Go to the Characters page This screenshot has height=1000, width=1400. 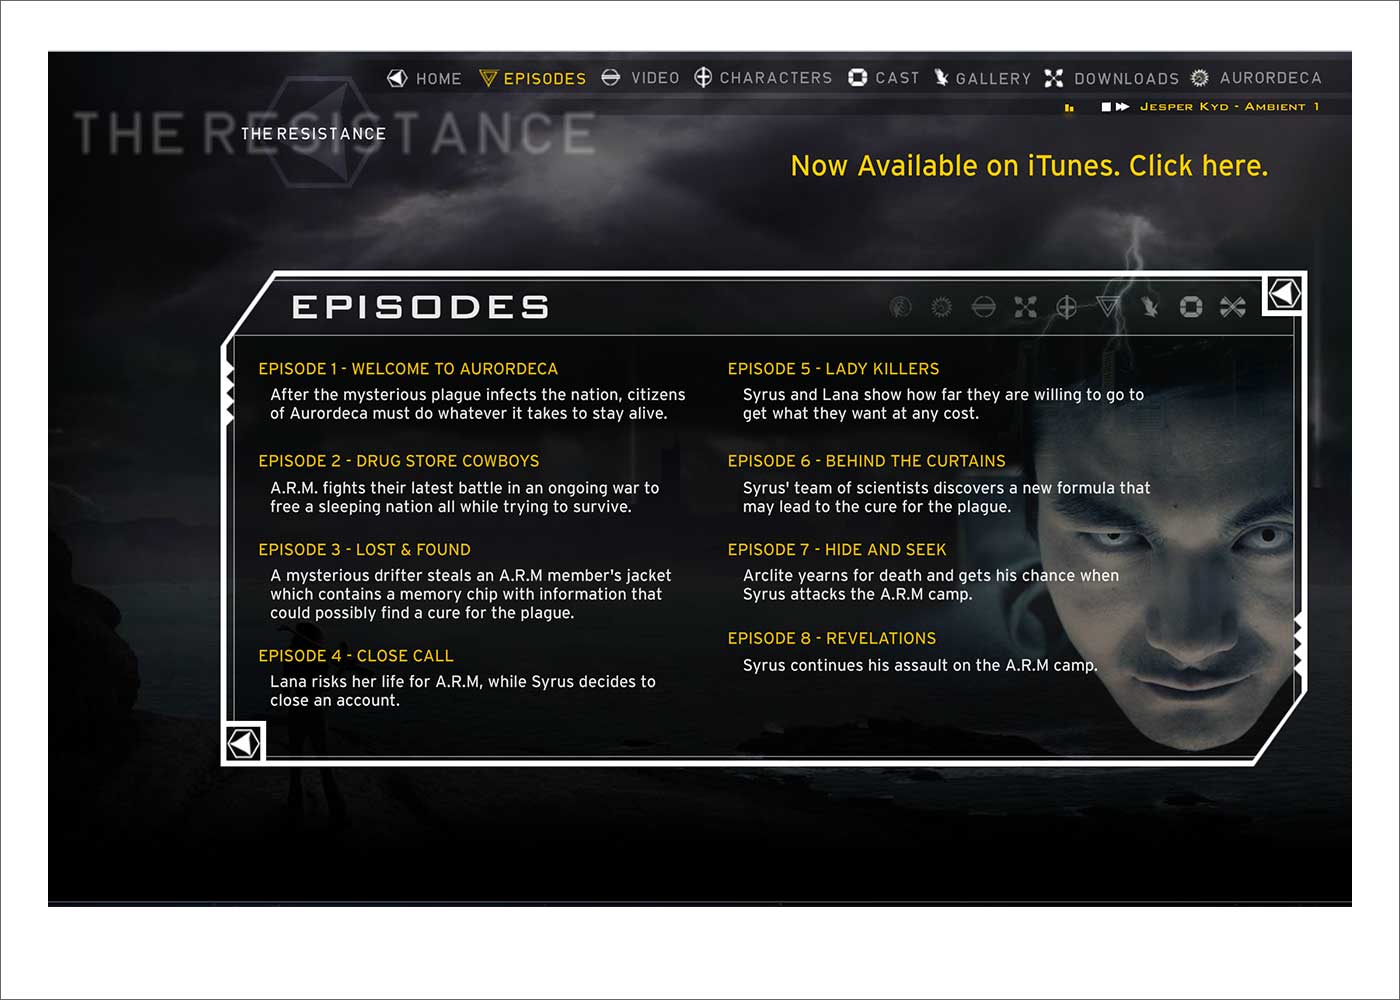click(775, 78)
